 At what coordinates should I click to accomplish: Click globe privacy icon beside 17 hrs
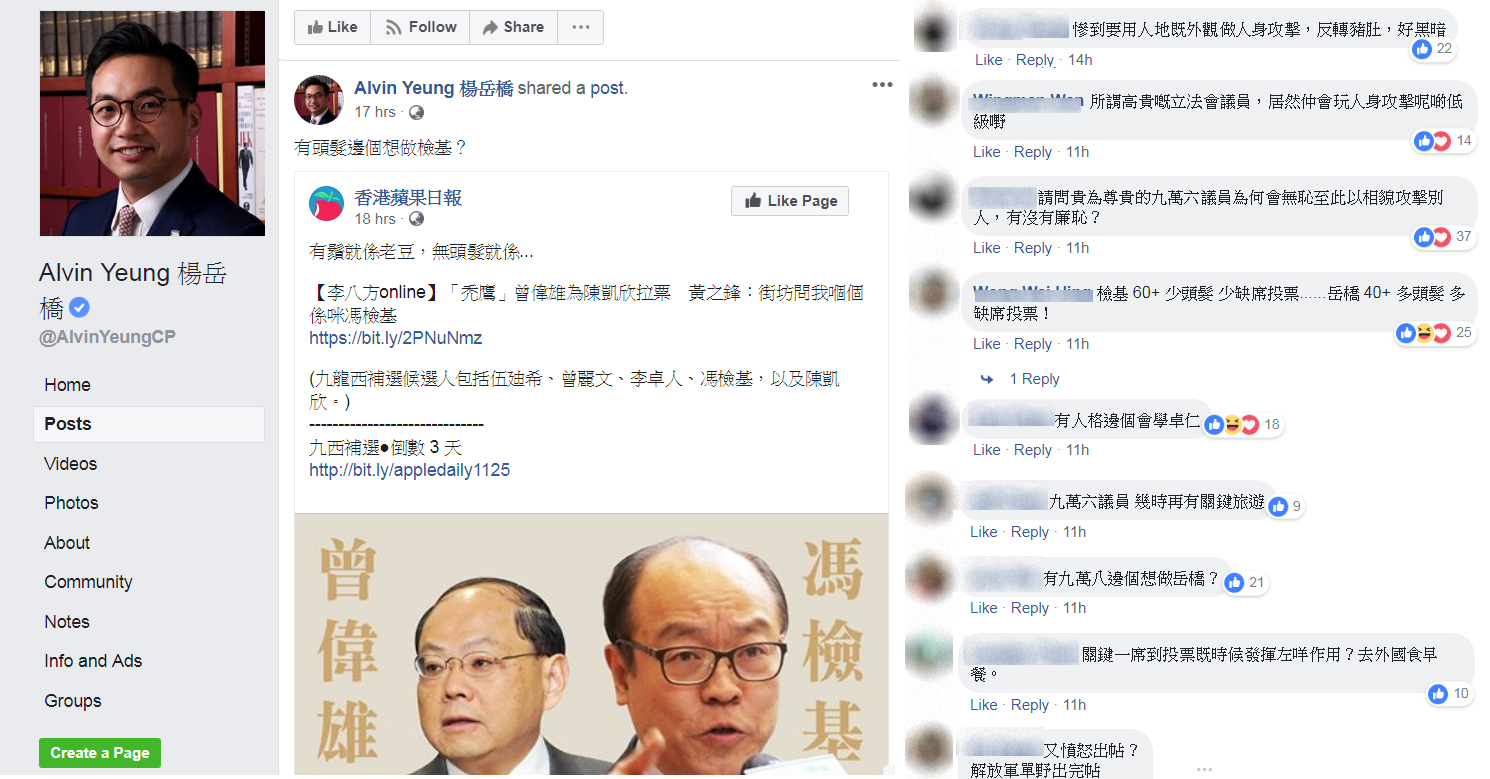[x=416, y=112]
